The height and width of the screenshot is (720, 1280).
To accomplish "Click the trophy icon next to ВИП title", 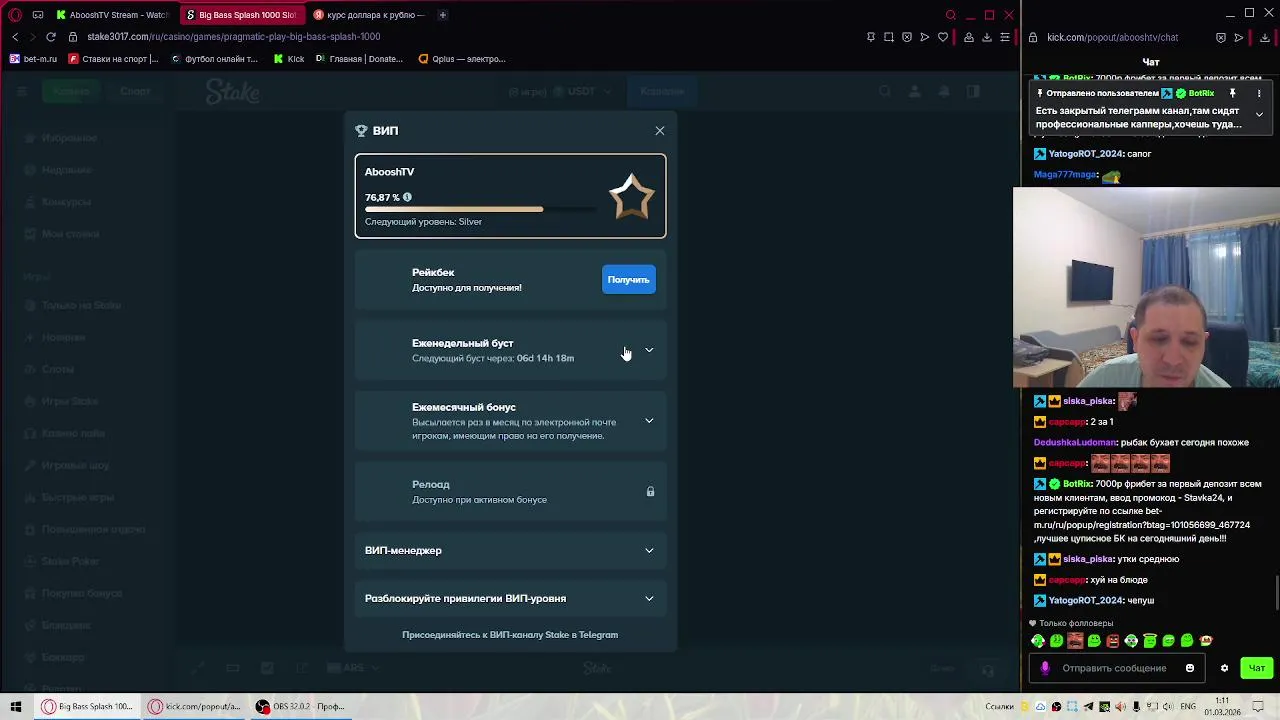I will click(361, 131).
